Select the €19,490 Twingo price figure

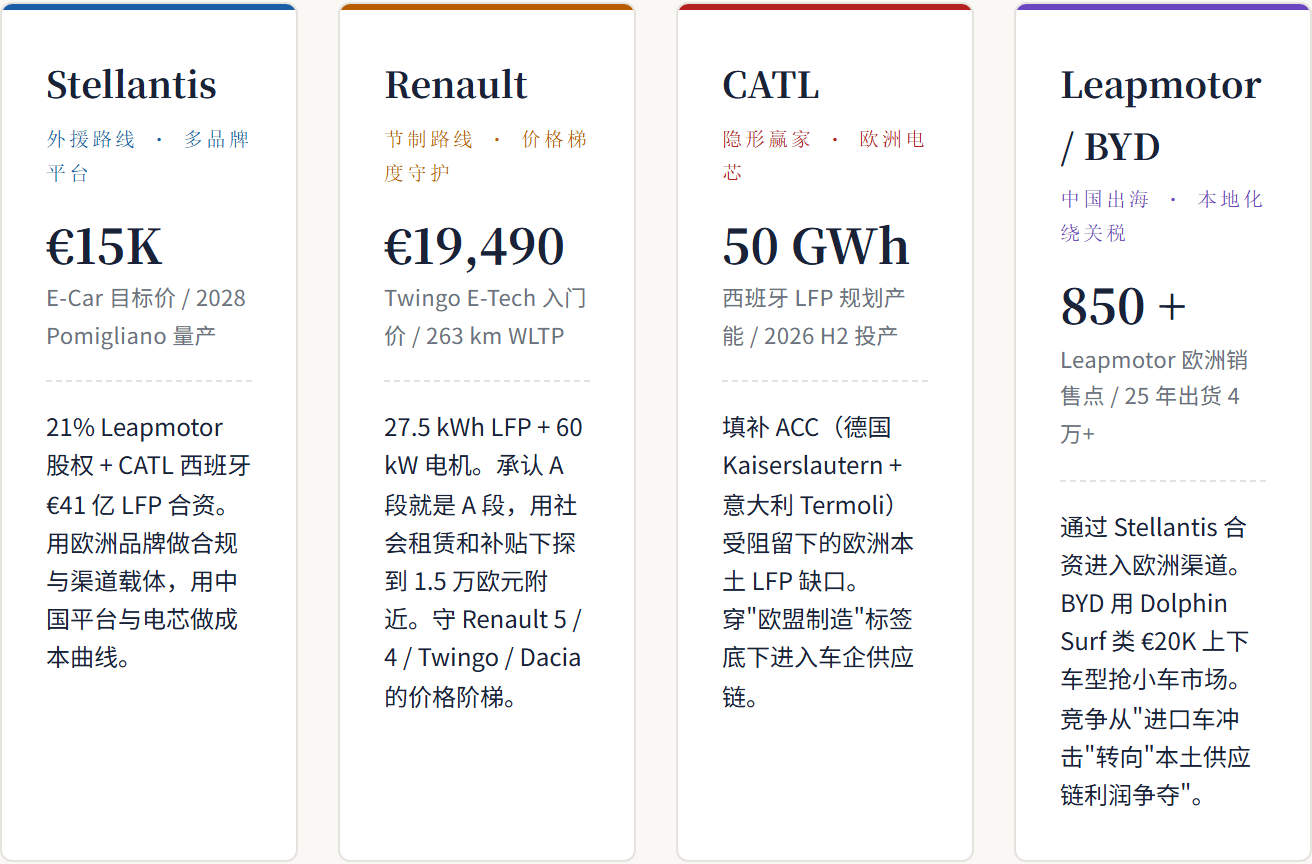[x=474, y=246]
